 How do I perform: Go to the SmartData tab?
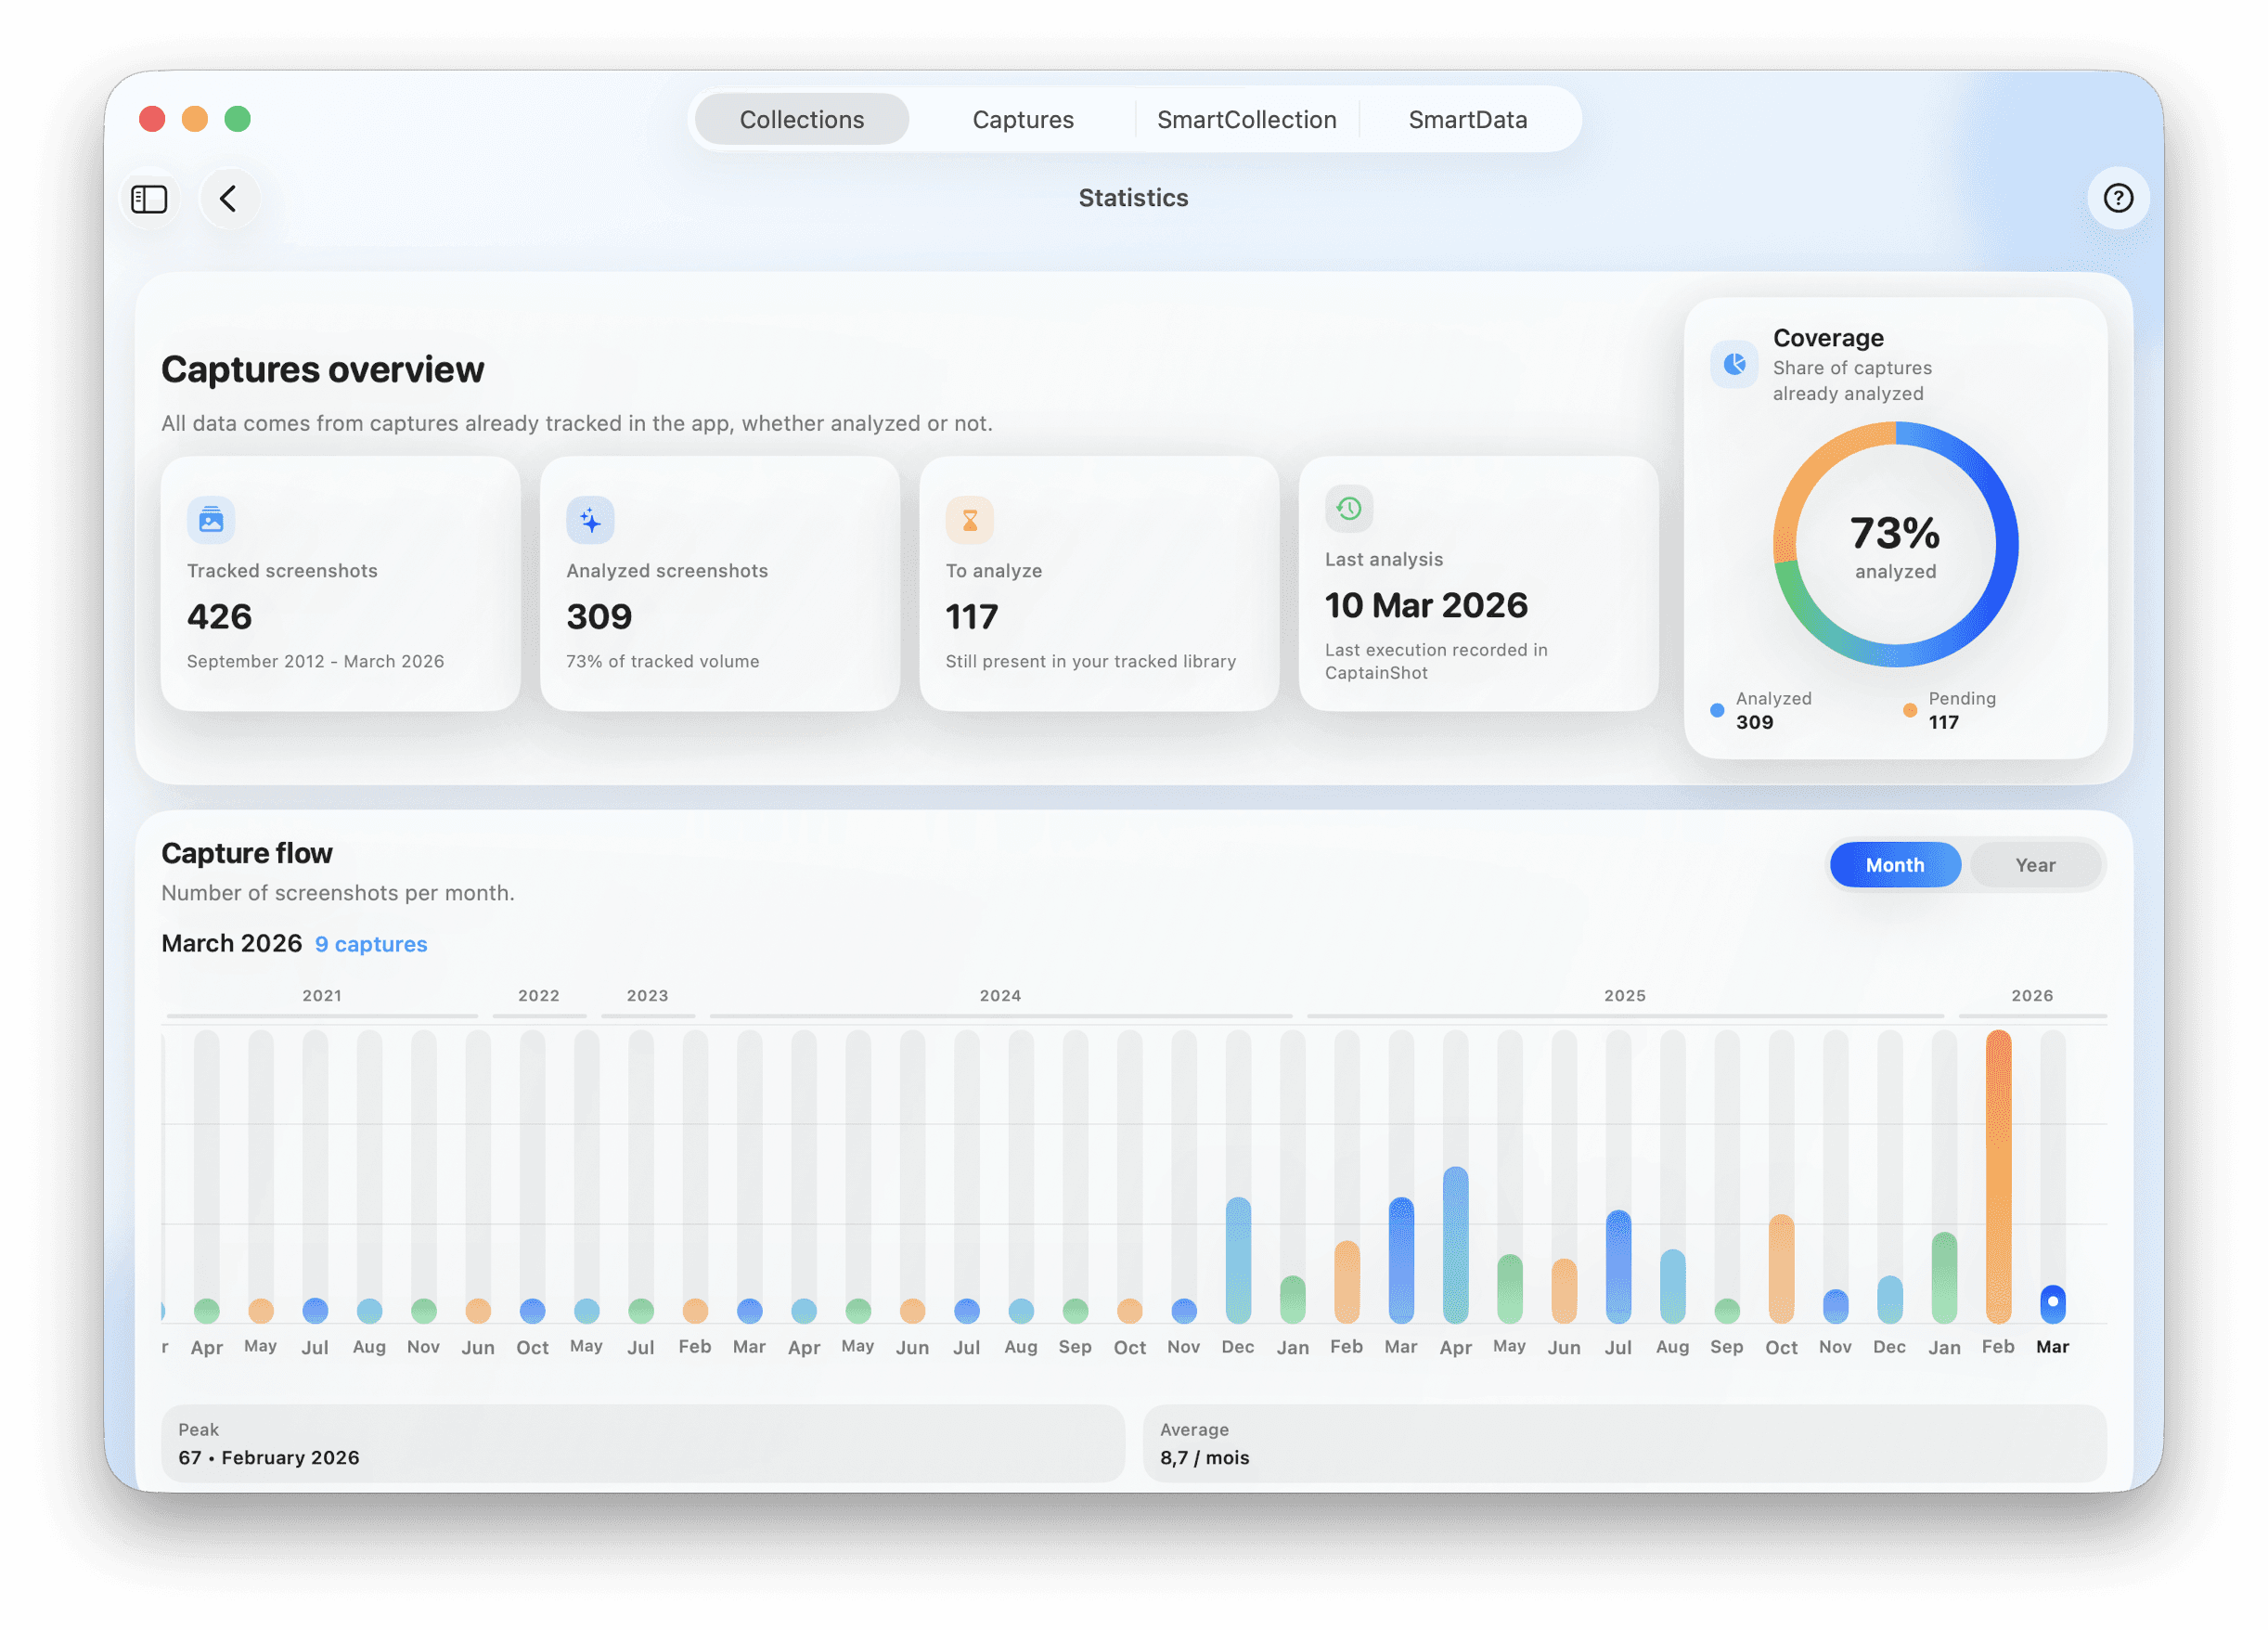[x=1467, y=120]
